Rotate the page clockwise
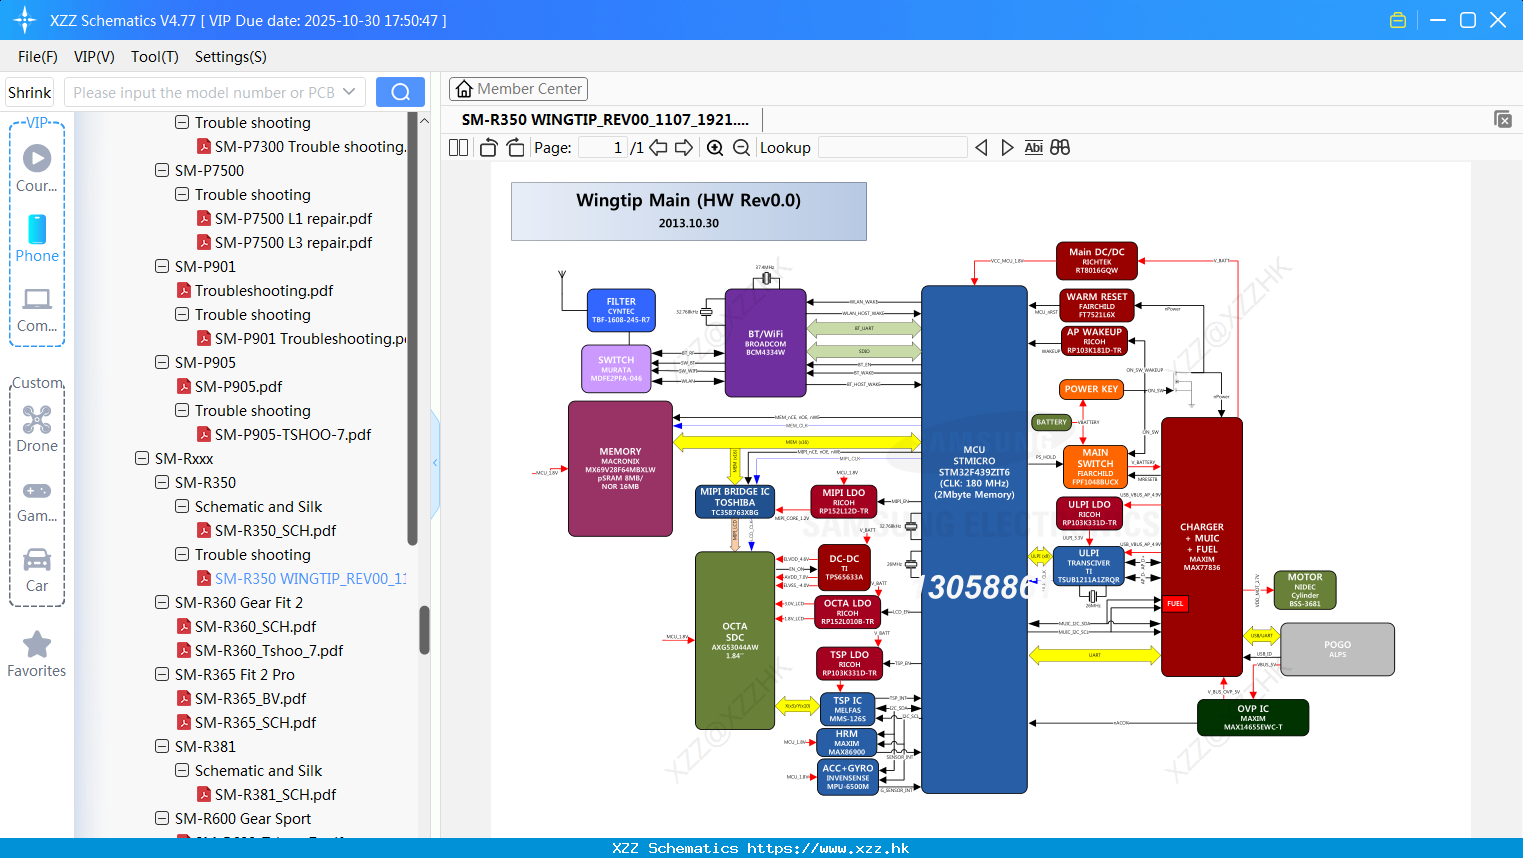The height and width of the screenshot is (858, 1523). [515, 148]
